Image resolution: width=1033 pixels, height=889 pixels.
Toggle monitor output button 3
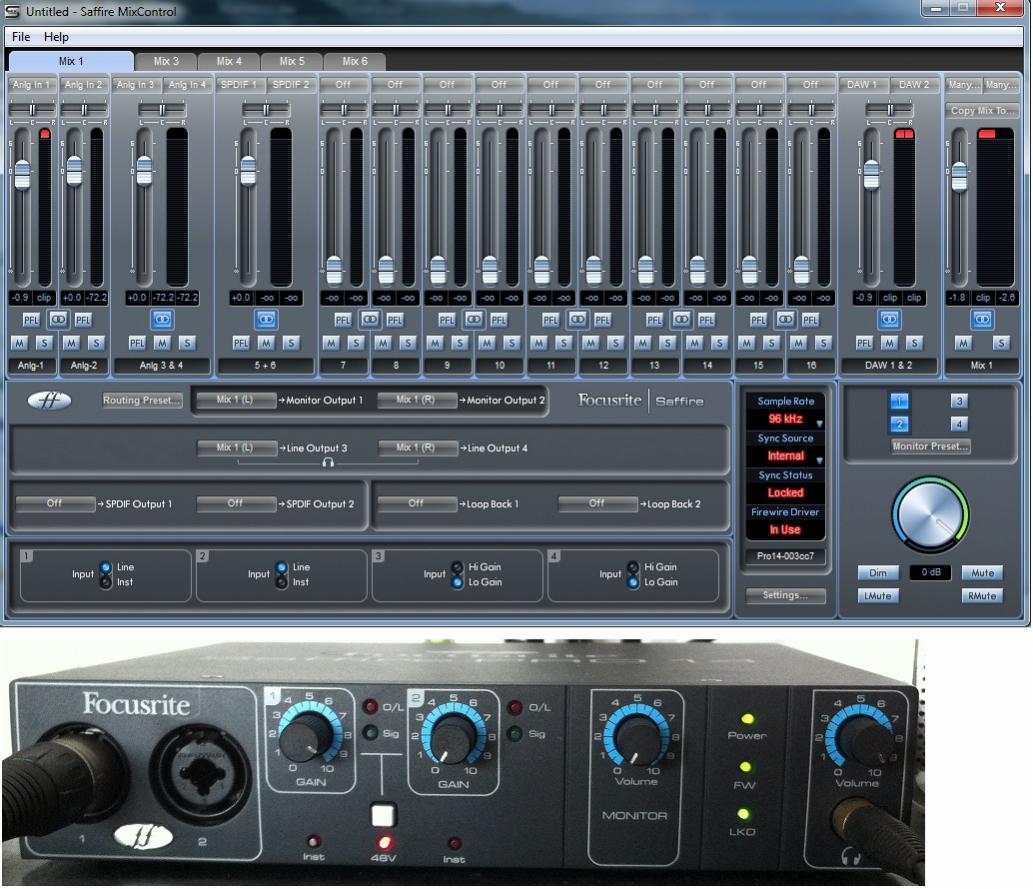959,401
